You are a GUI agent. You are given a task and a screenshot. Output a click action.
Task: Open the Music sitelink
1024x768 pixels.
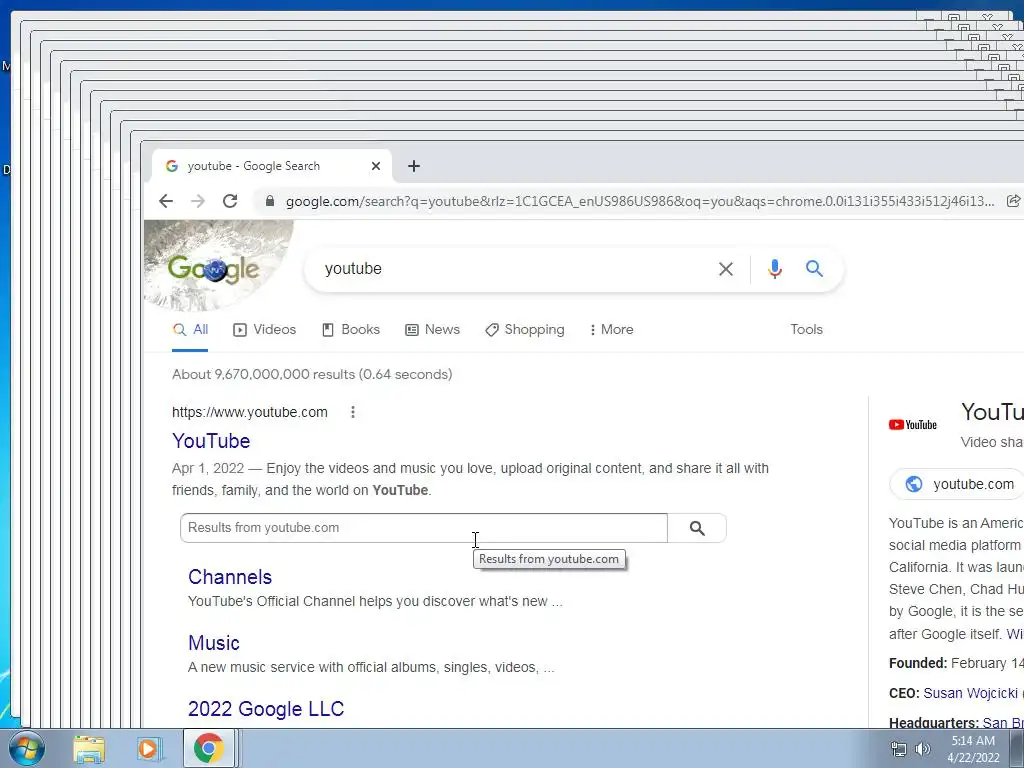click(x=214, y=643)
